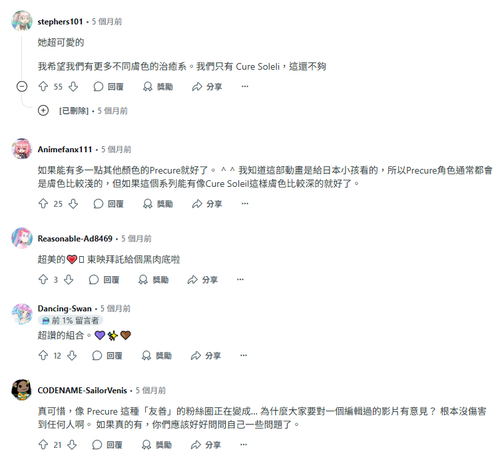Image resolution: width=500 pixels, height=461 pixels.
Task: Give an award to Reasonable-Ad8469's comment
Action: [x=153, y=280]
